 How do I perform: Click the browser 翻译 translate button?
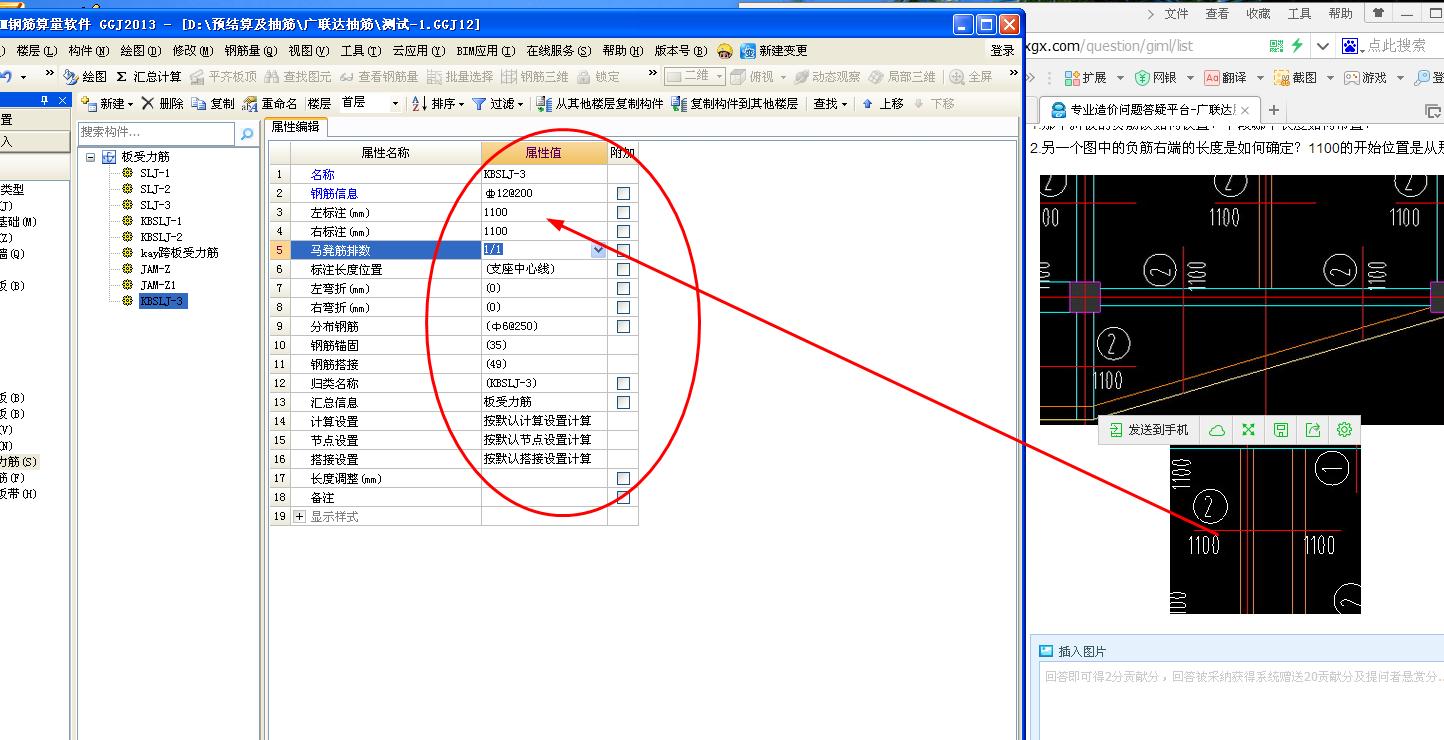[x=1225, y=77]
